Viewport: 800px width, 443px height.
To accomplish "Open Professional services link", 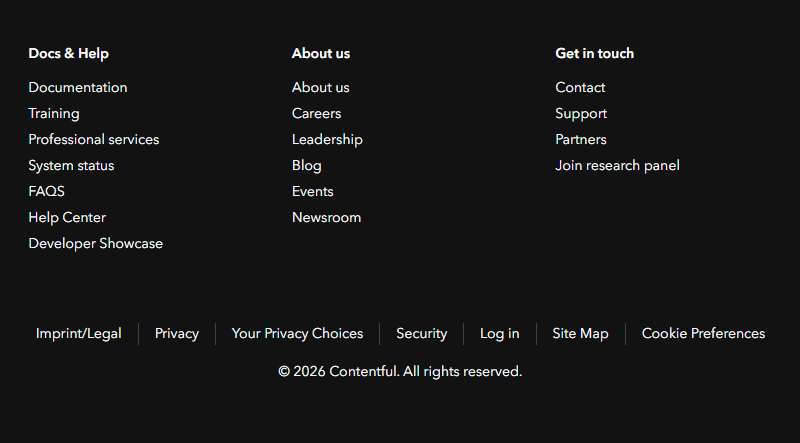I will click(94, 140).
